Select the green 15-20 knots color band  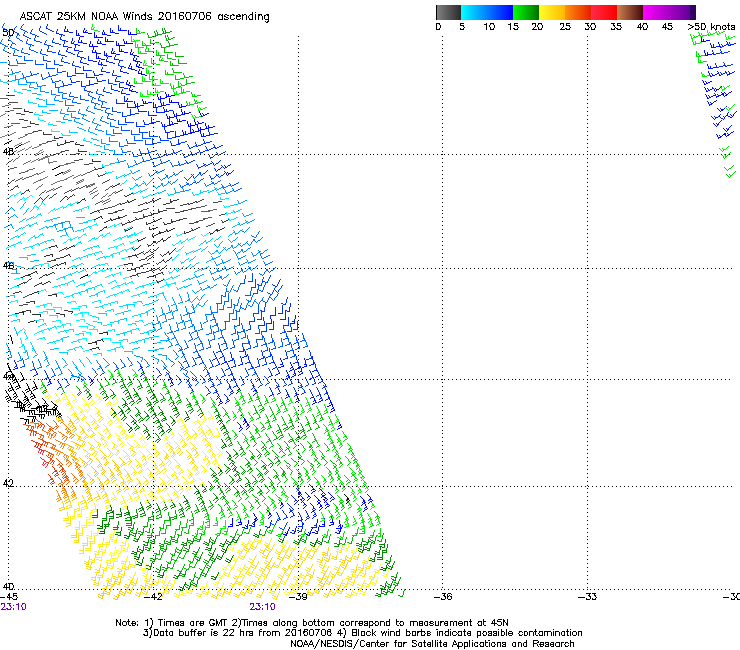526,12
